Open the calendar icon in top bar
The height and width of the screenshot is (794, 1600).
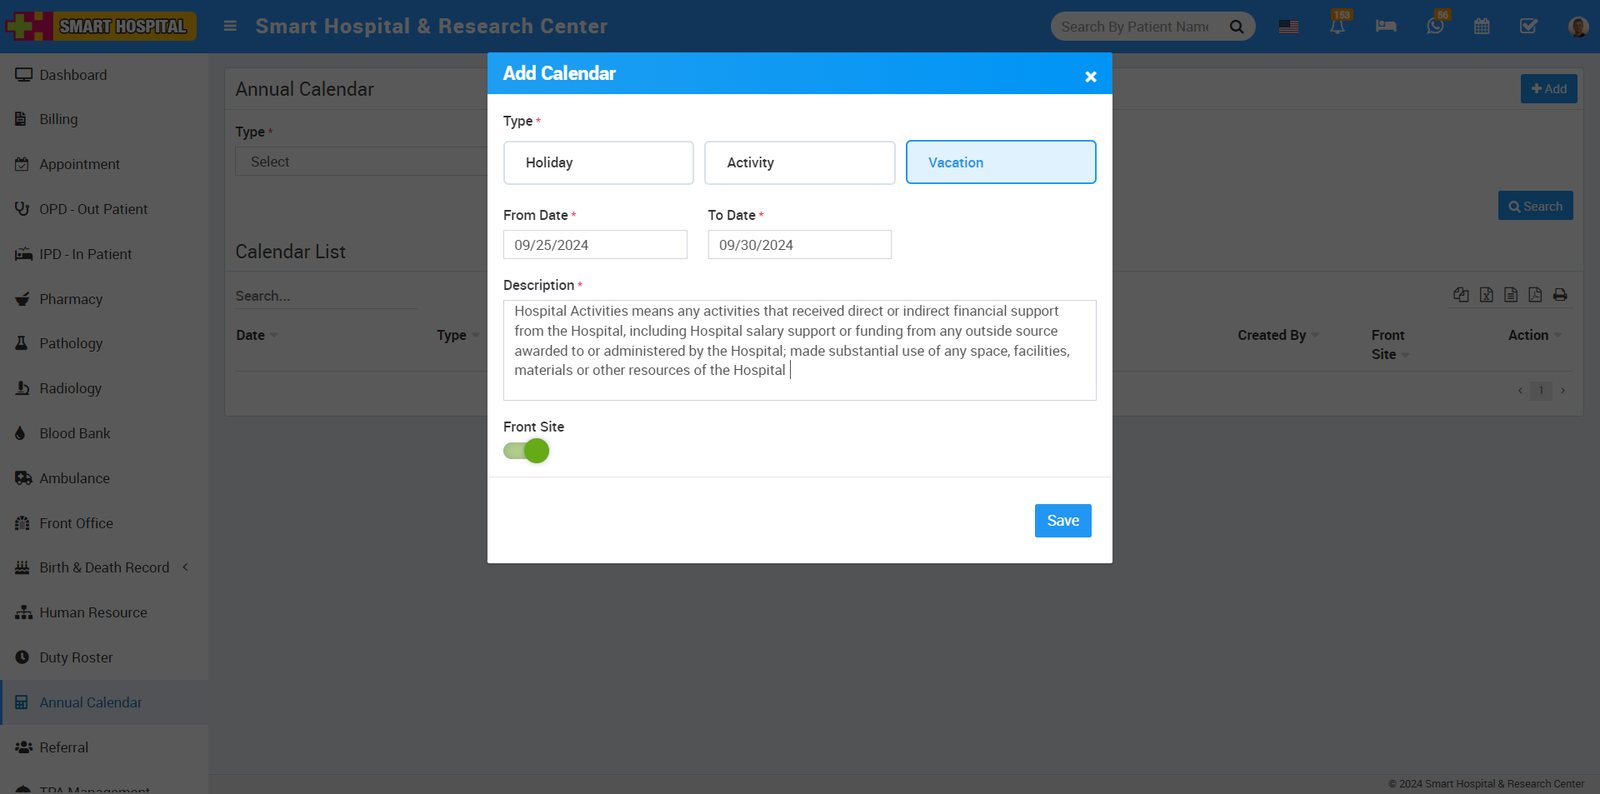1482,27
